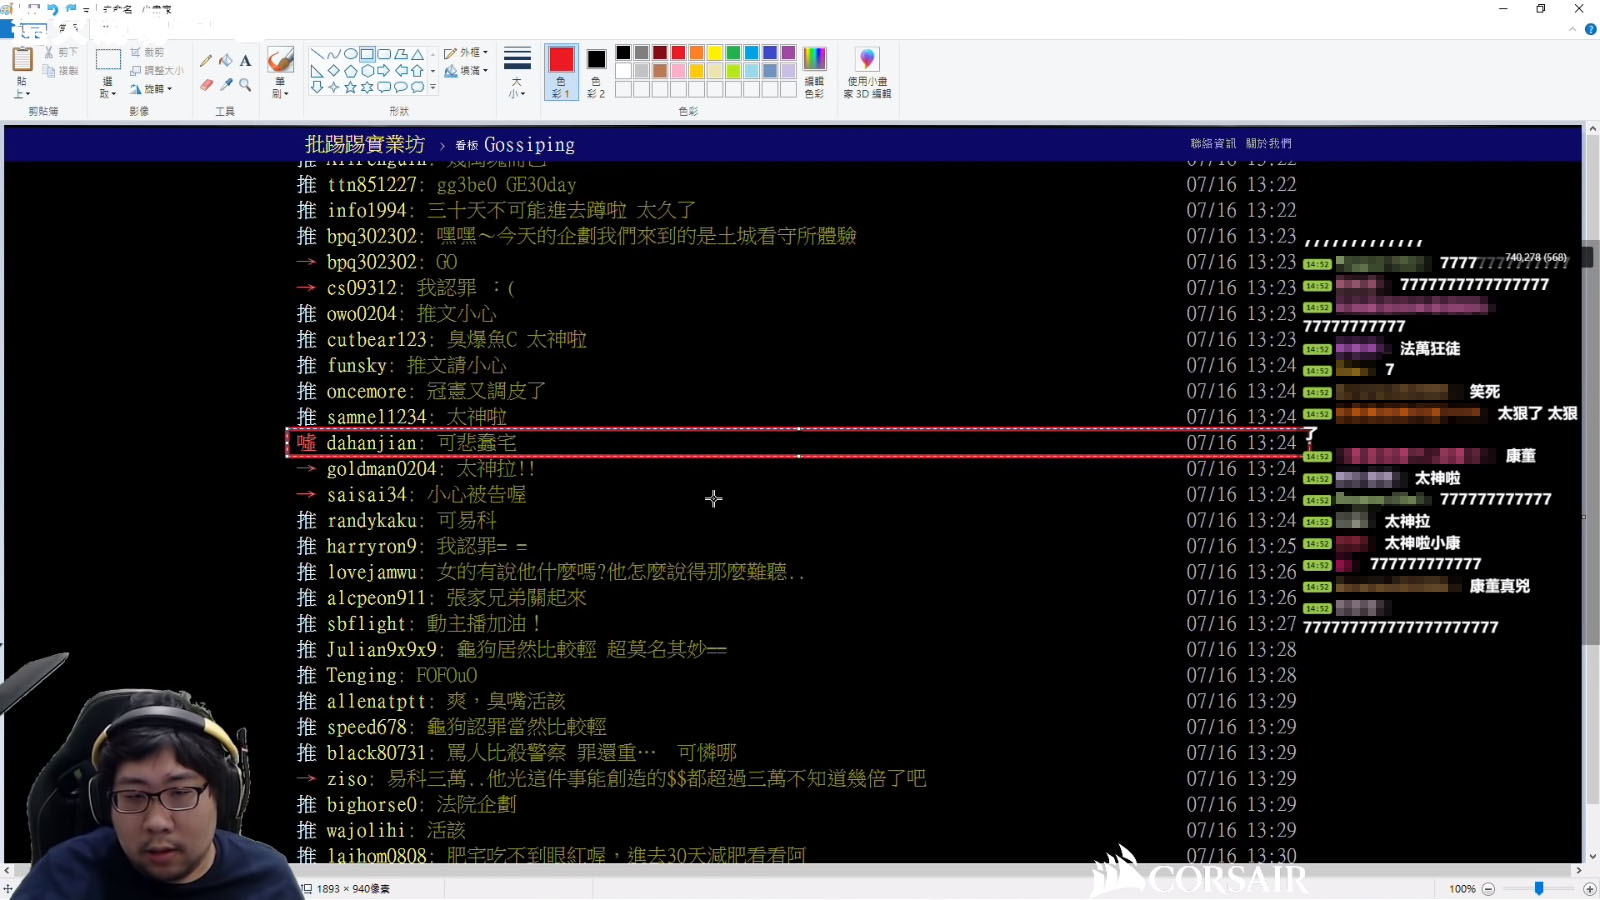Select the Fill with color bucket tool
The width and height of the screenshot is (1600, 900).
[x=226, y=61]
